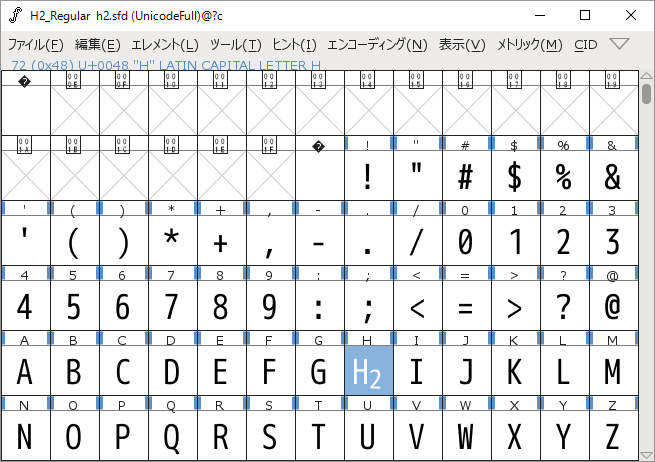Select the digit 4 glyph cell
The image size is (655, 462).
click(25, 305)
